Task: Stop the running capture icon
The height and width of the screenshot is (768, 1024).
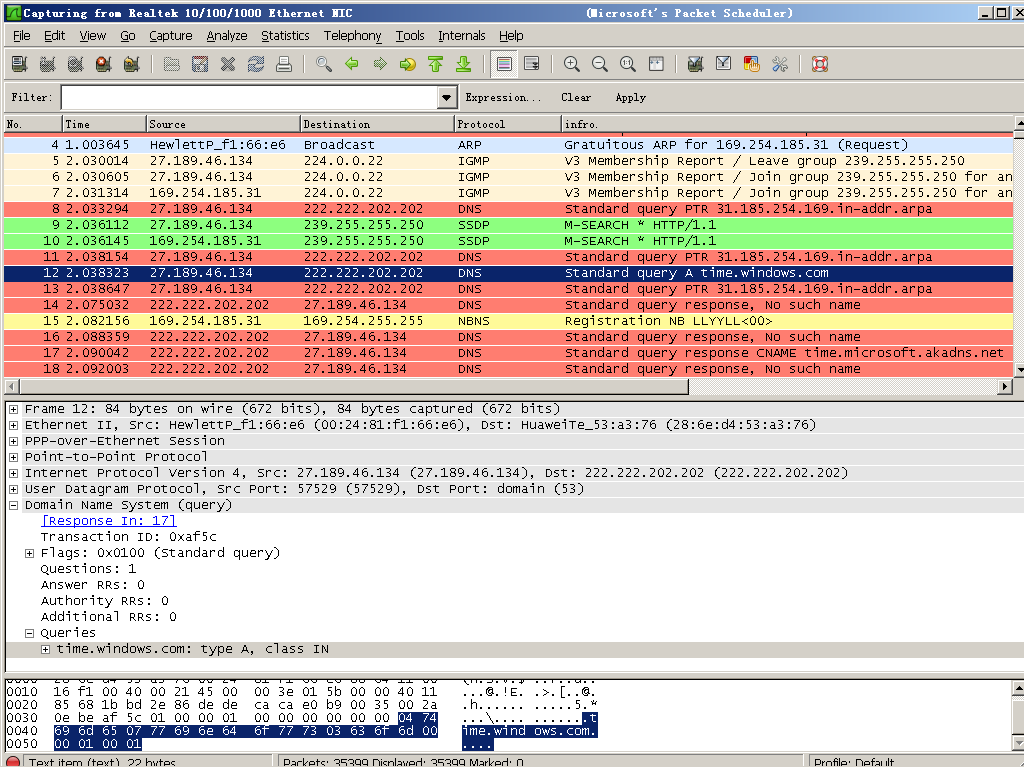Action: tap(103, 64)
